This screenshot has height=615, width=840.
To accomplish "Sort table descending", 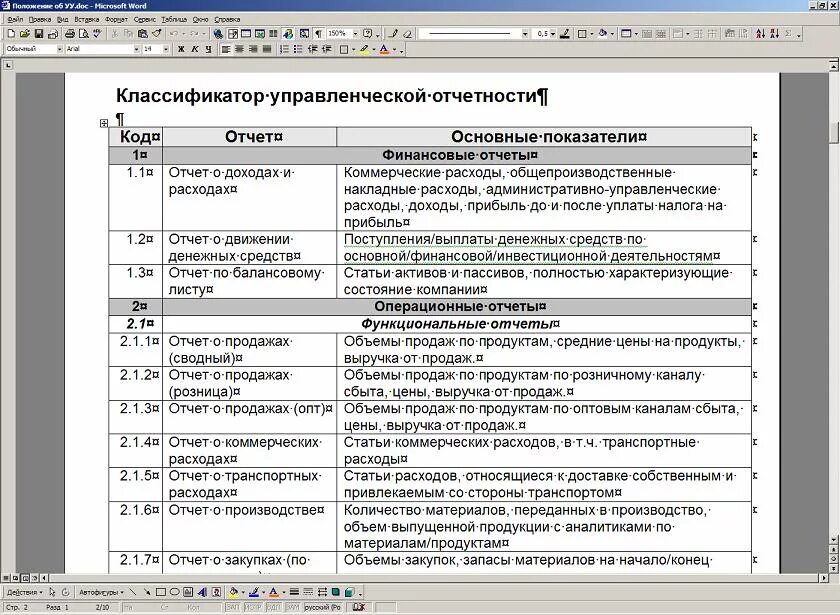I will (x=775, y=34).
